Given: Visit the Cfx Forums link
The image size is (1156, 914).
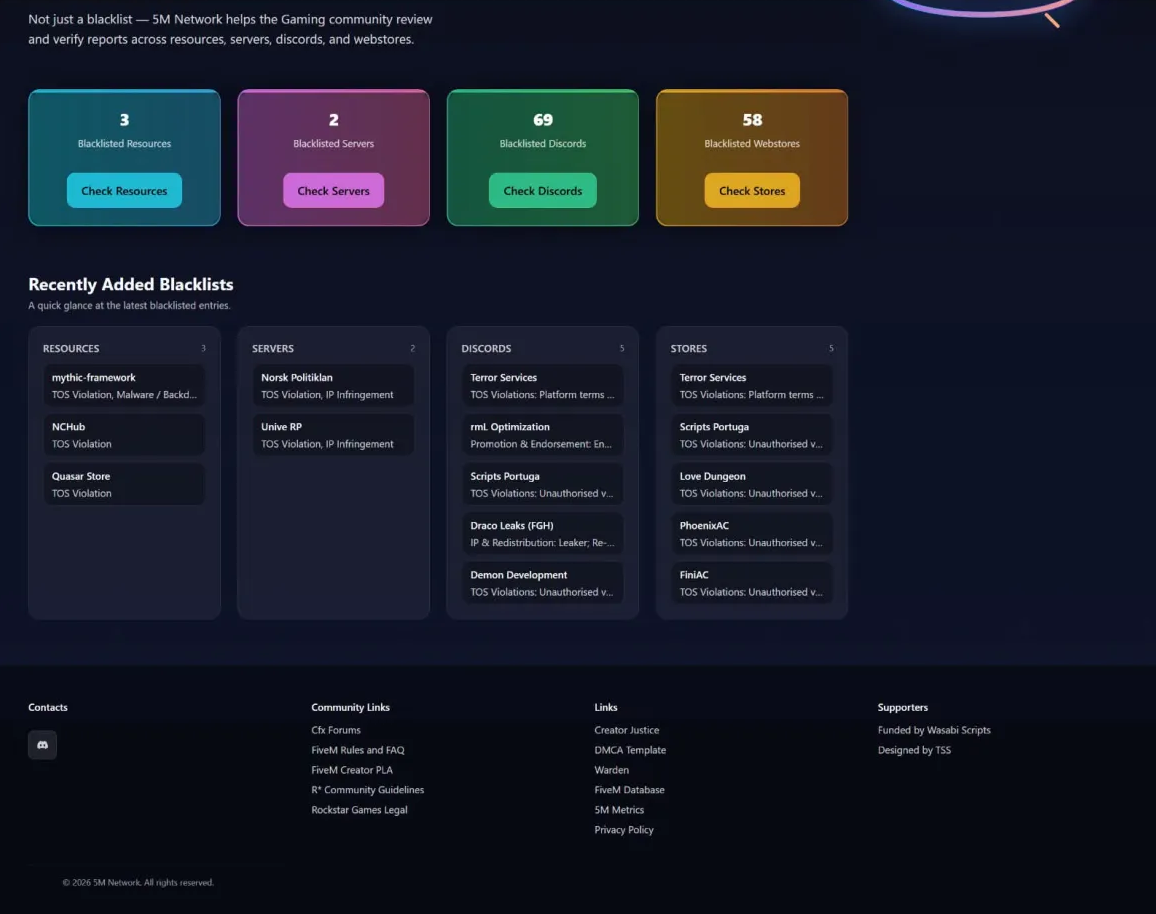Looking at the screenshot, I should (335, 730).
